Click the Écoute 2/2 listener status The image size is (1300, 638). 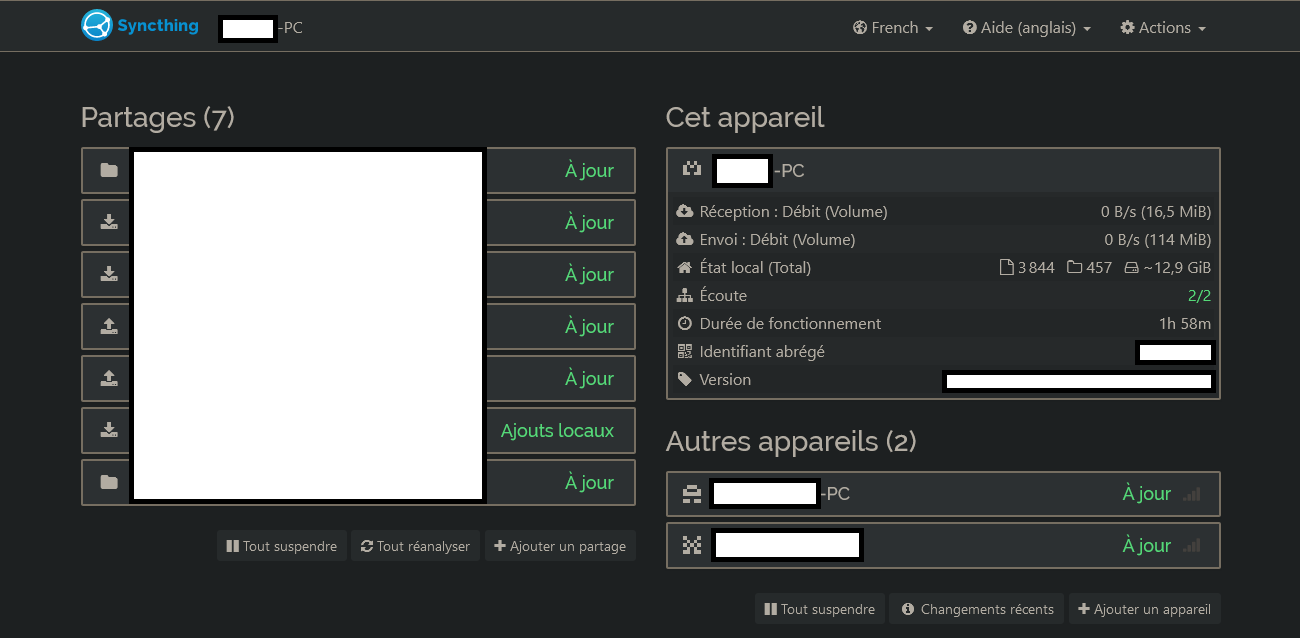pyautogui.click(x=1198, y=296)
